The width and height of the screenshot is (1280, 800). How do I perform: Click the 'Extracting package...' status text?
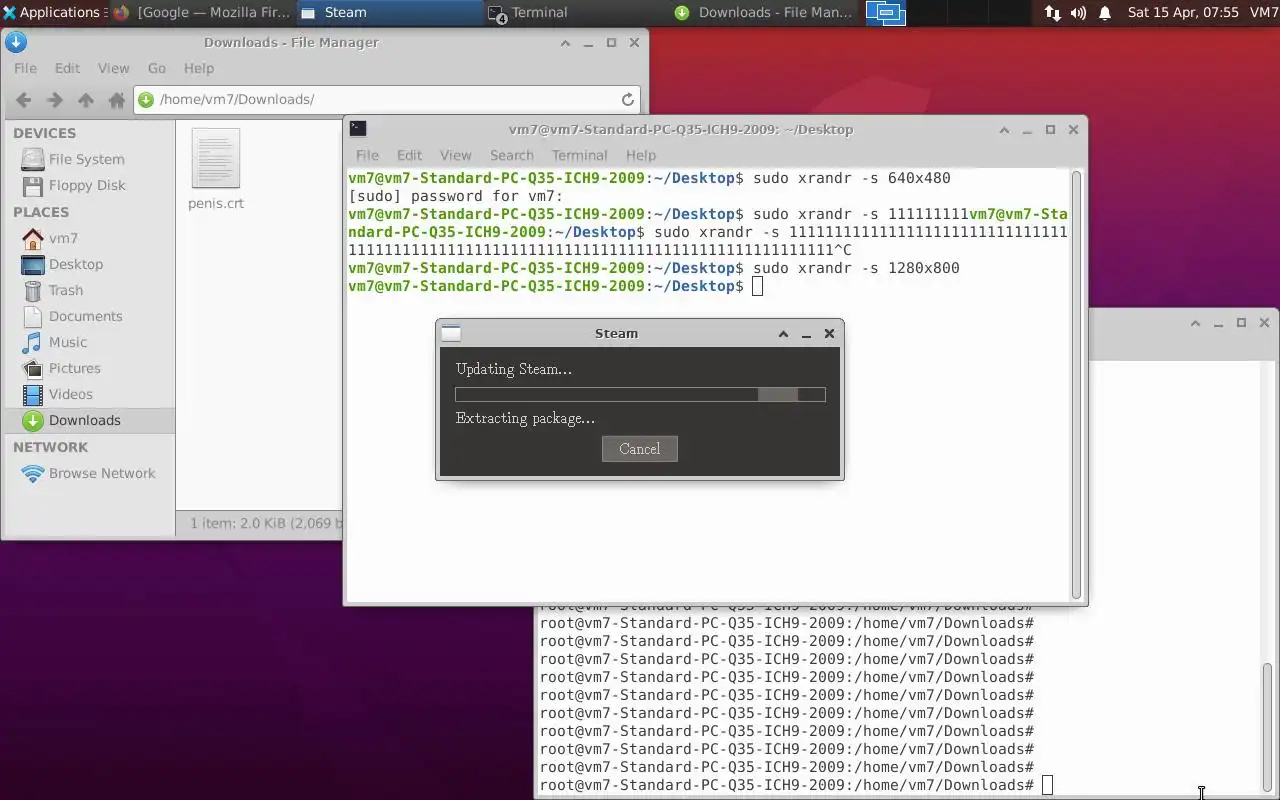click(x=525, y=418)
